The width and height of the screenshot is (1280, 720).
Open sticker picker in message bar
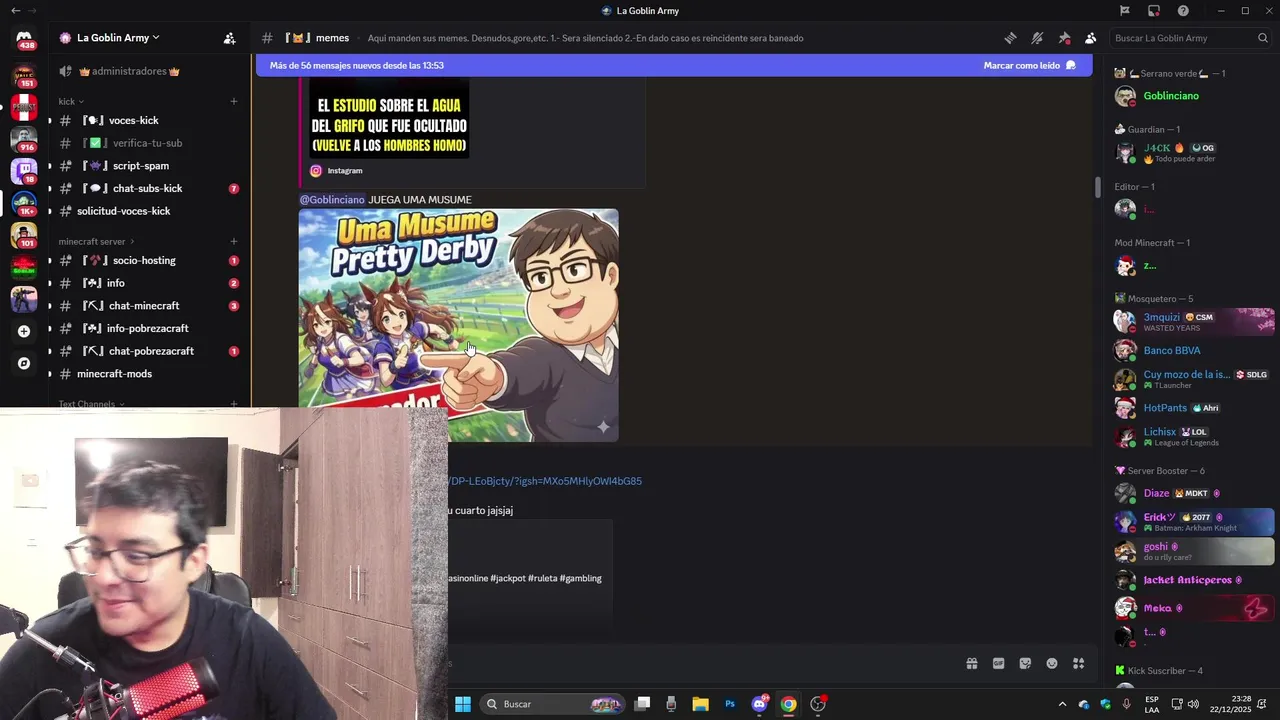tap(1025, 663)
